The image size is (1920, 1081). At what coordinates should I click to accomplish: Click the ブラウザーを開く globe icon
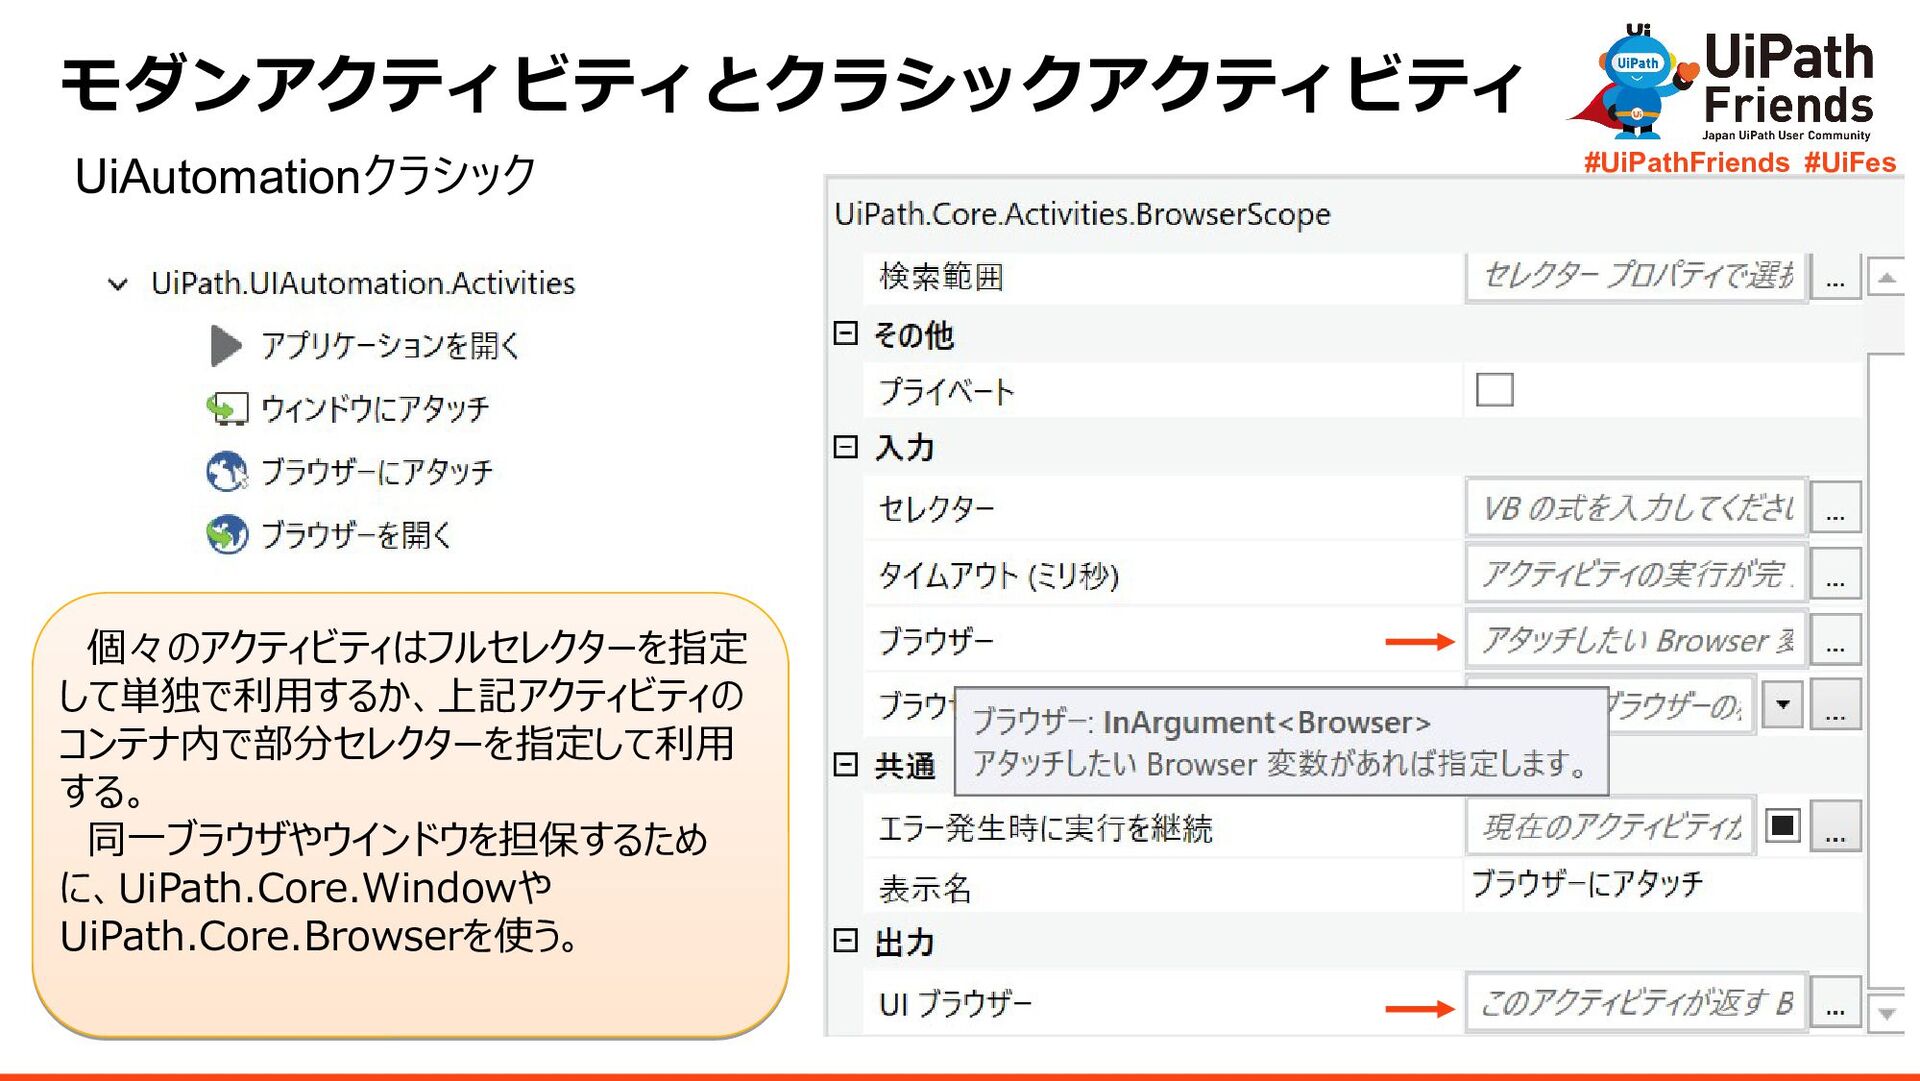pos(227,534)
